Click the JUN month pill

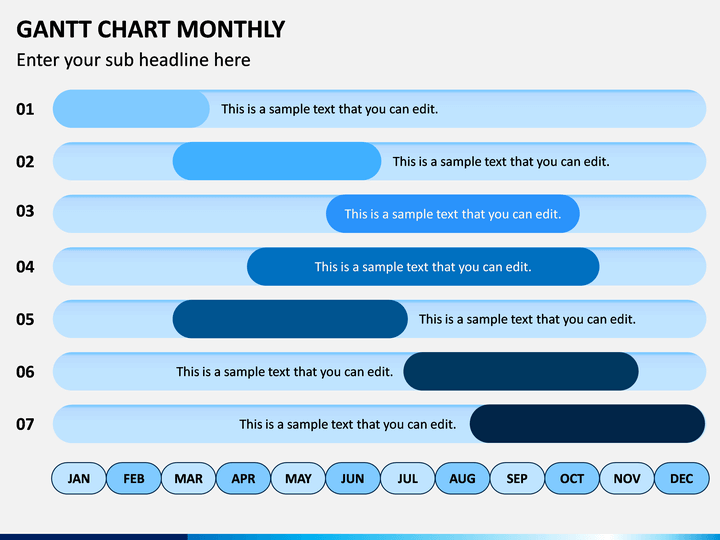point(353,478)
